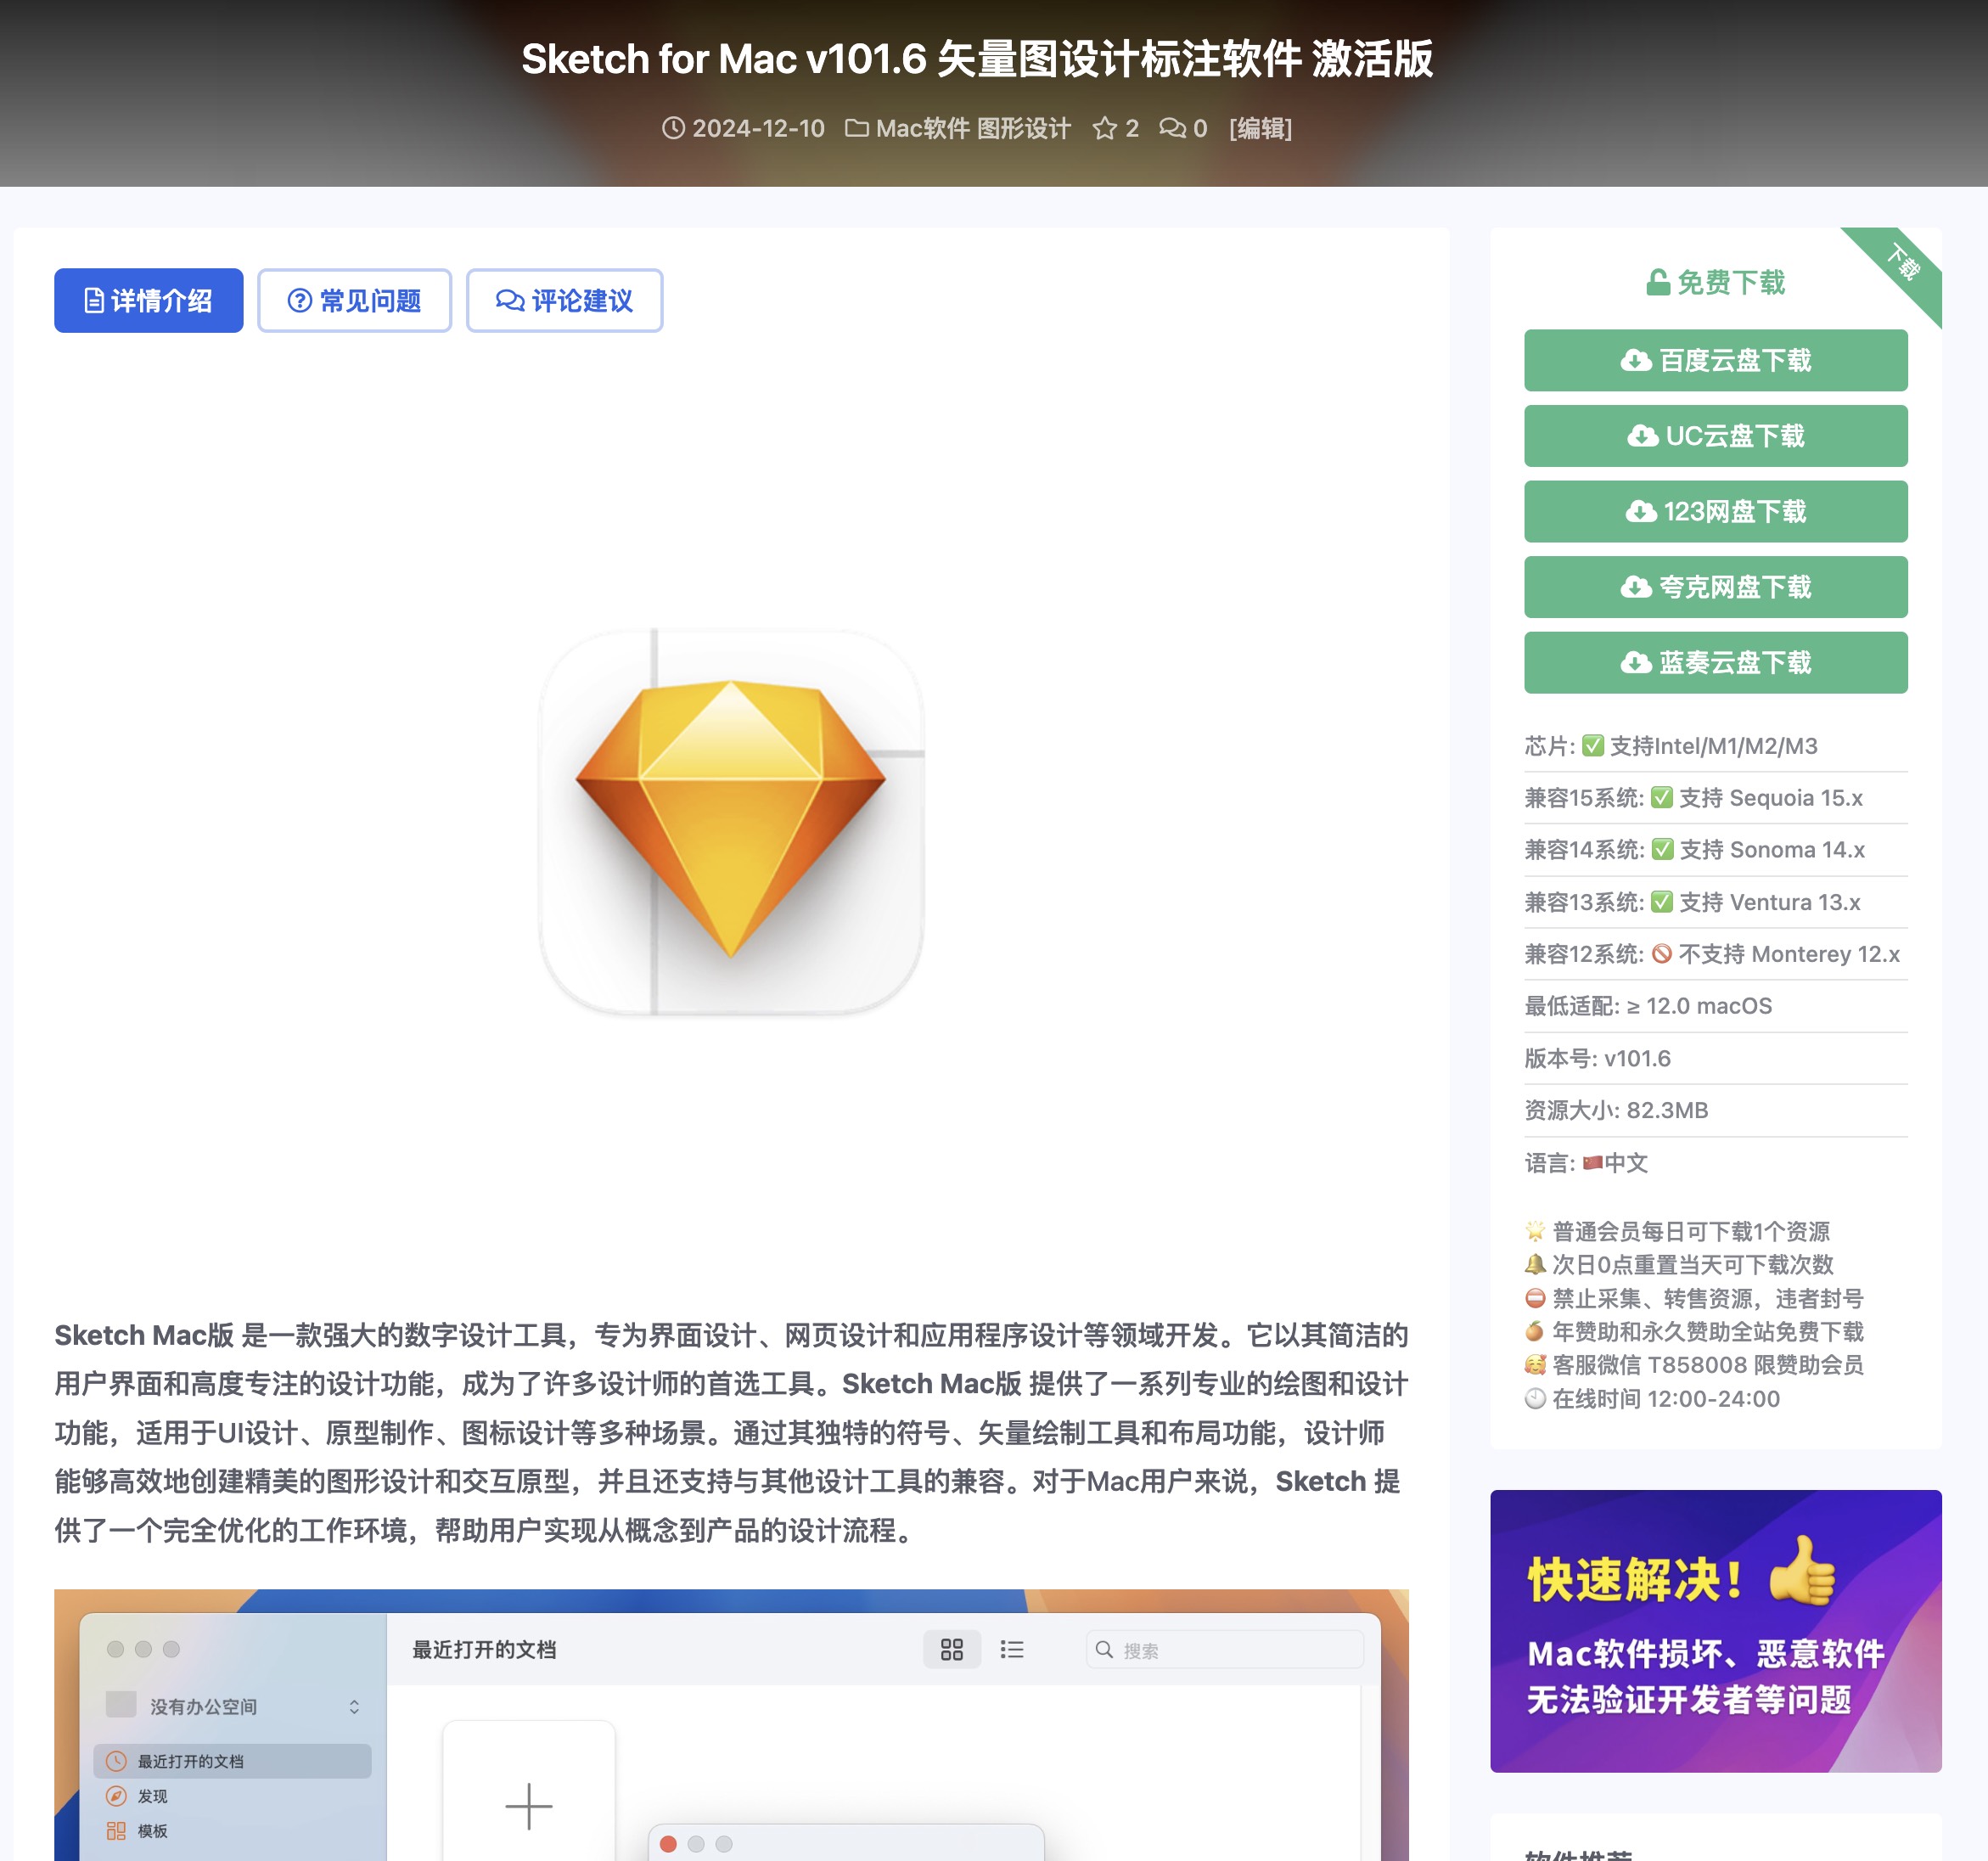Expand the 没有办公空间 workspace selector
Viewport: 1988px width, 1861px height.
click(x=232, y=1706)
